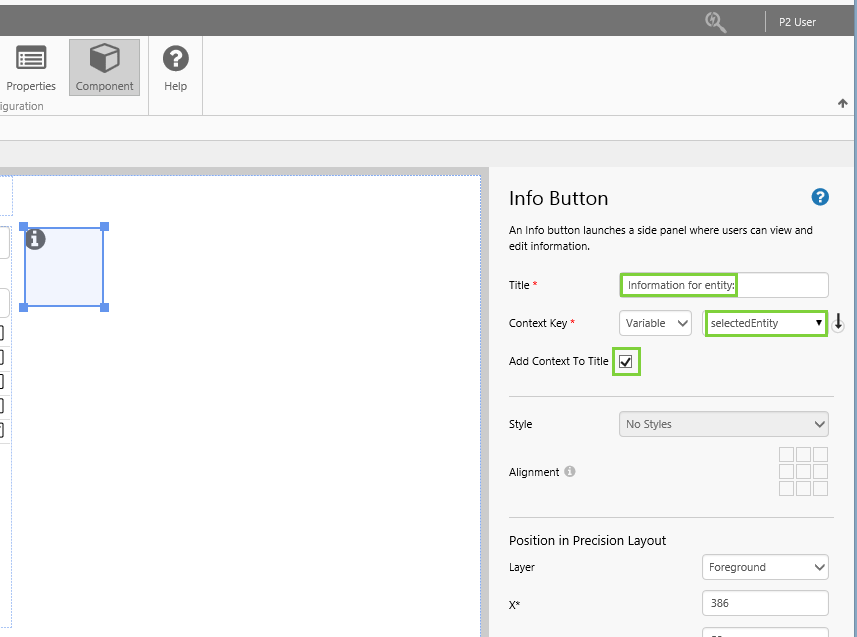Screen dimensions: 857x637
Task: Open Help from the ribbon
Action: 176,68
